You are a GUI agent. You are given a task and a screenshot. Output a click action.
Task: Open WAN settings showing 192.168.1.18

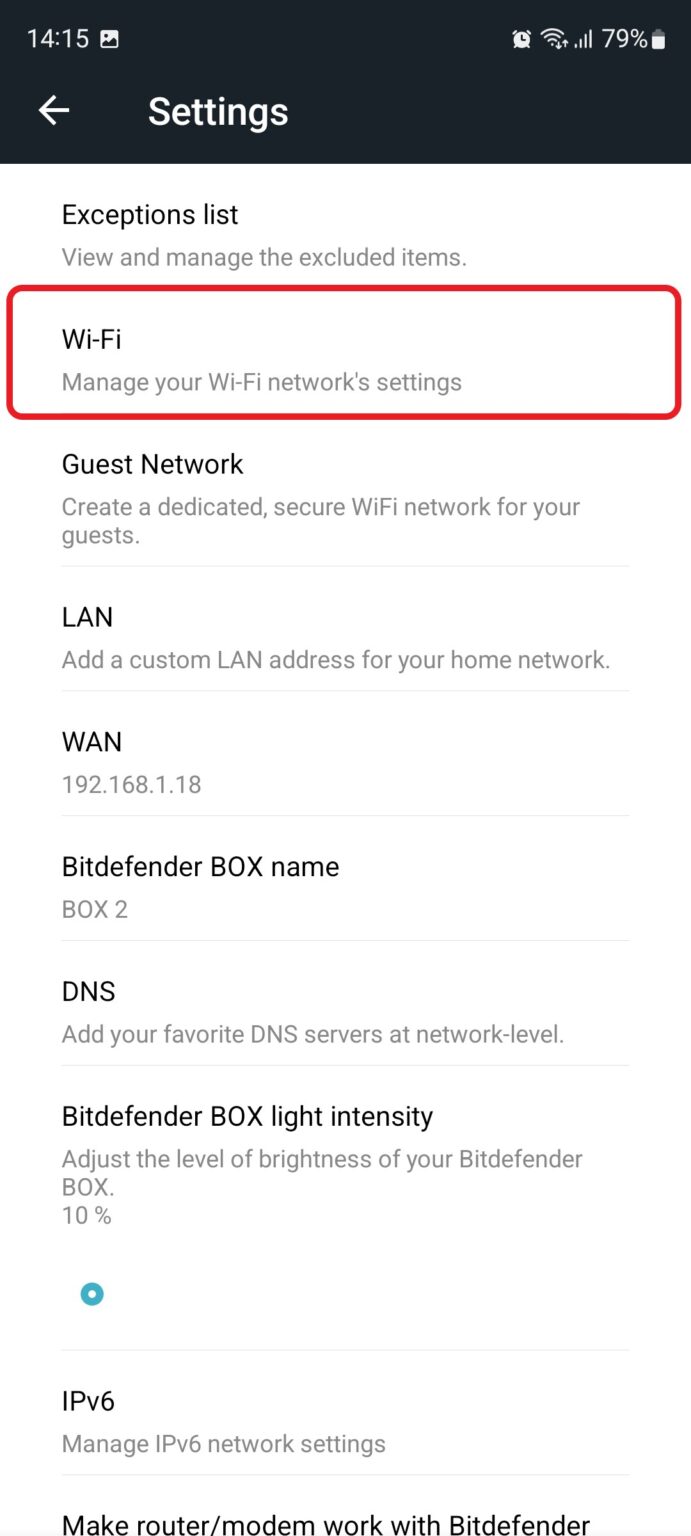coord(345,760)
